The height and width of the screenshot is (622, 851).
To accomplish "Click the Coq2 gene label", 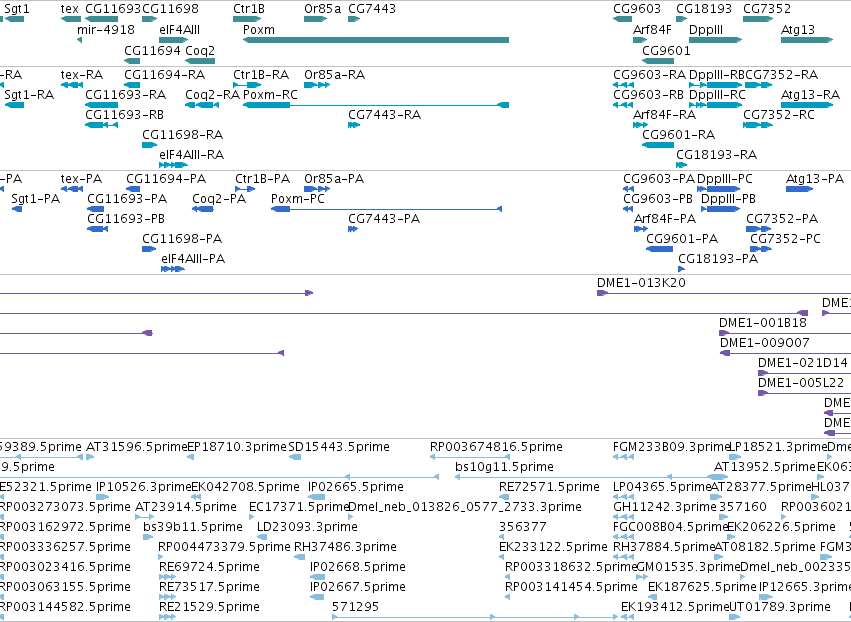I will pos(200,51).
